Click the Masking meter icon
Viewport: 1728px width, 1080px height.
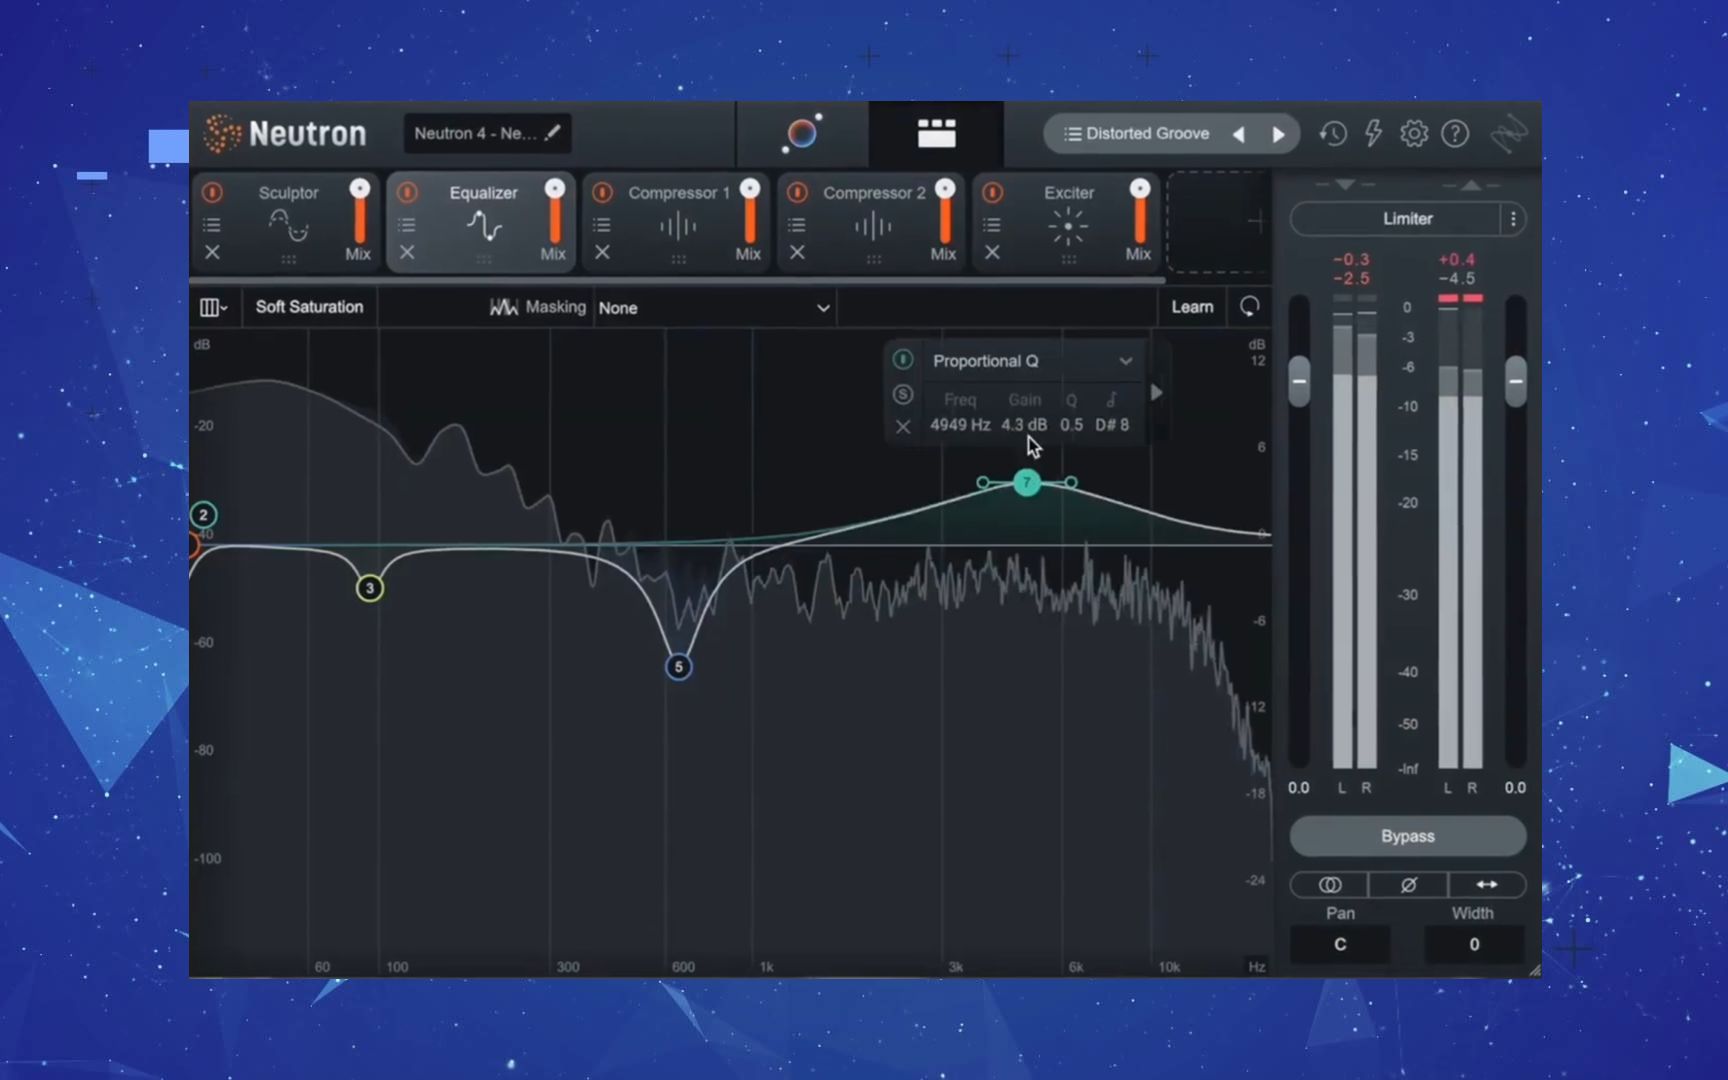pos(503,307)
